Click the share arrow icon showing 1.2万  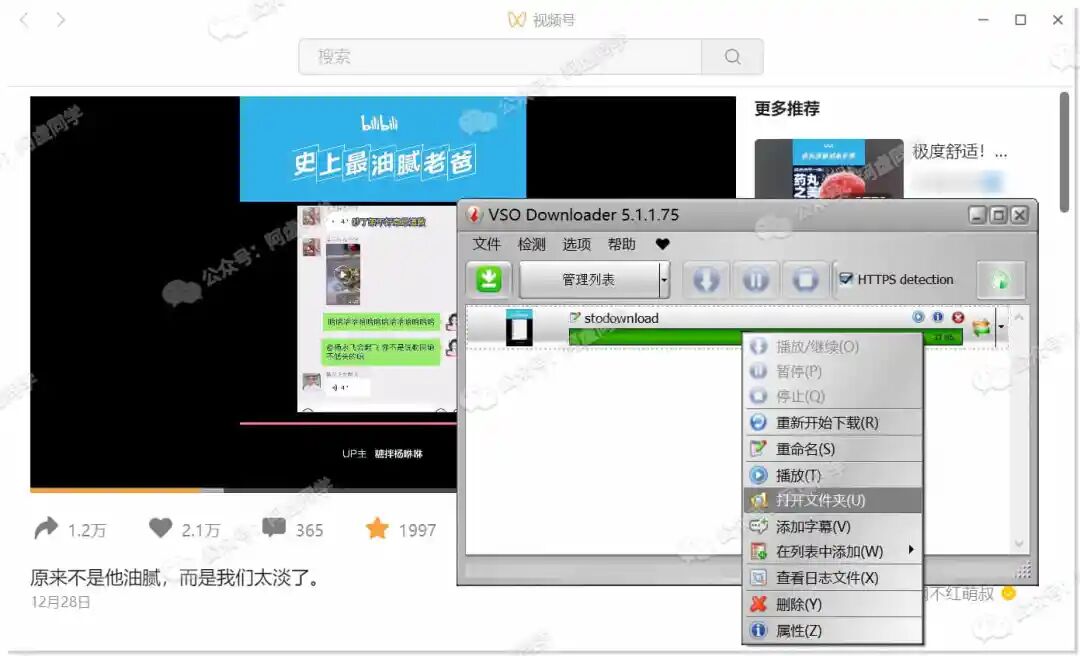45,528
